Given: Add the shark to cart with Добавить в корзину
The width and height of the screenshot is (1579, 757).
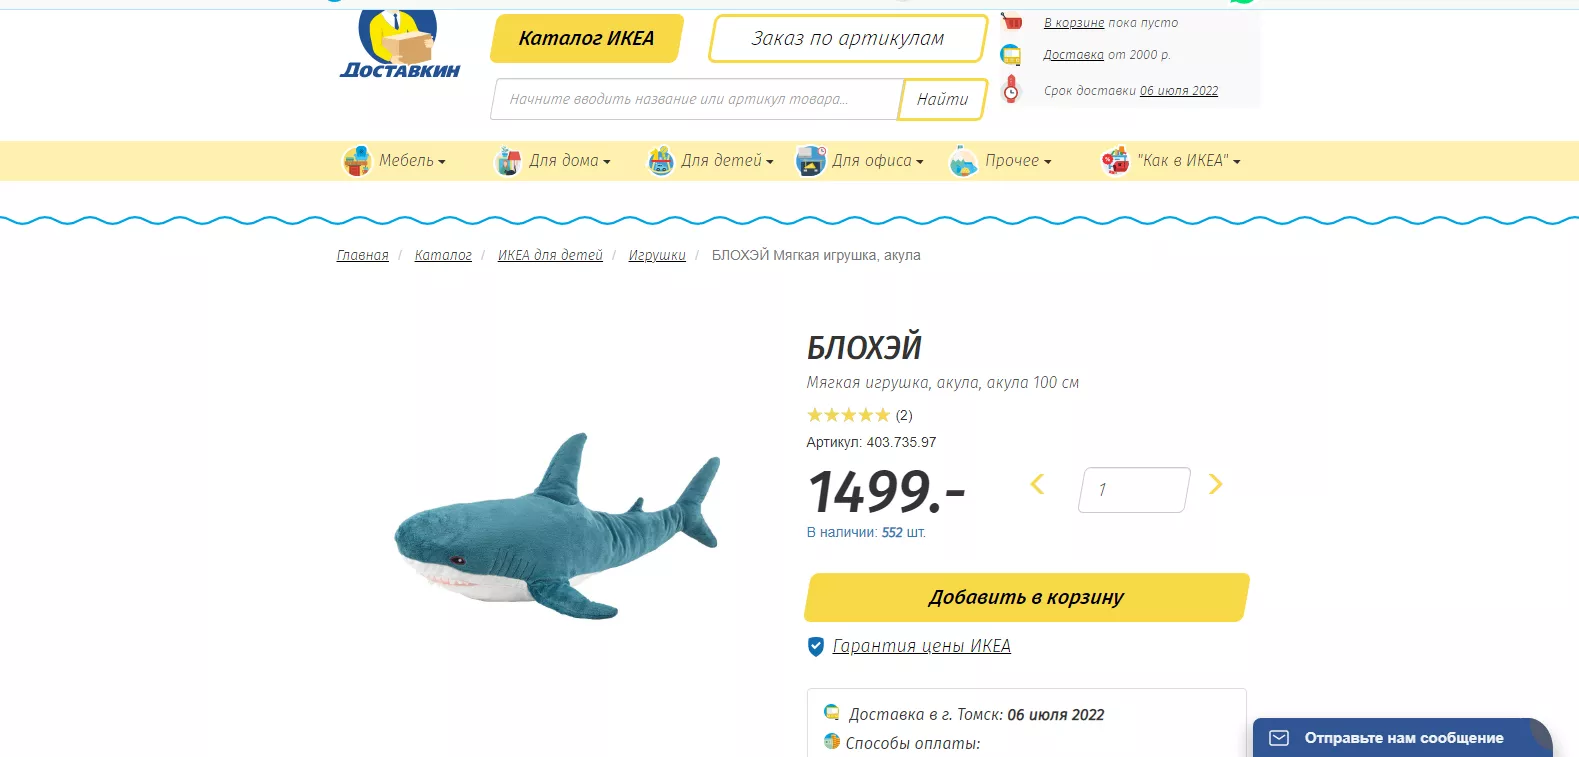Looking at the screenshot, I should [x=1027, y=597].
